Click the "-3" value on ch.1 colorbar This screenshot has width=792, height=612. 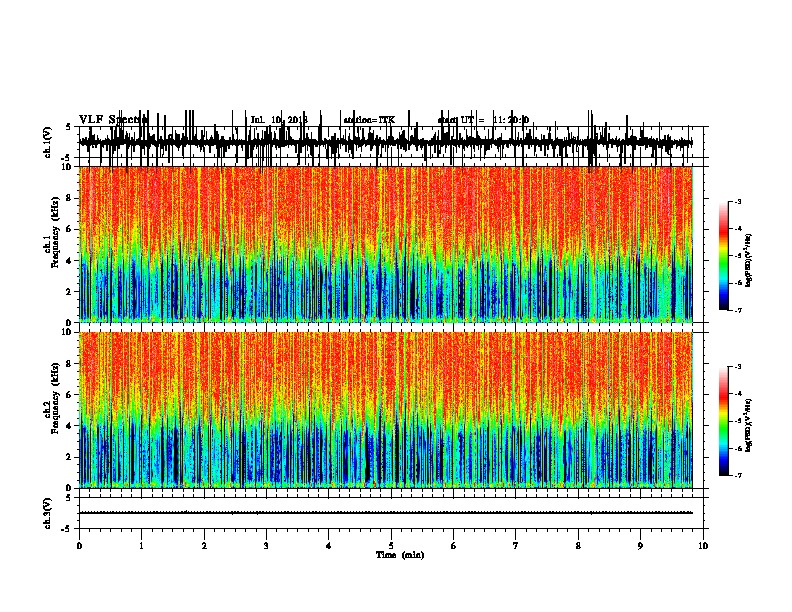point(737,201)
